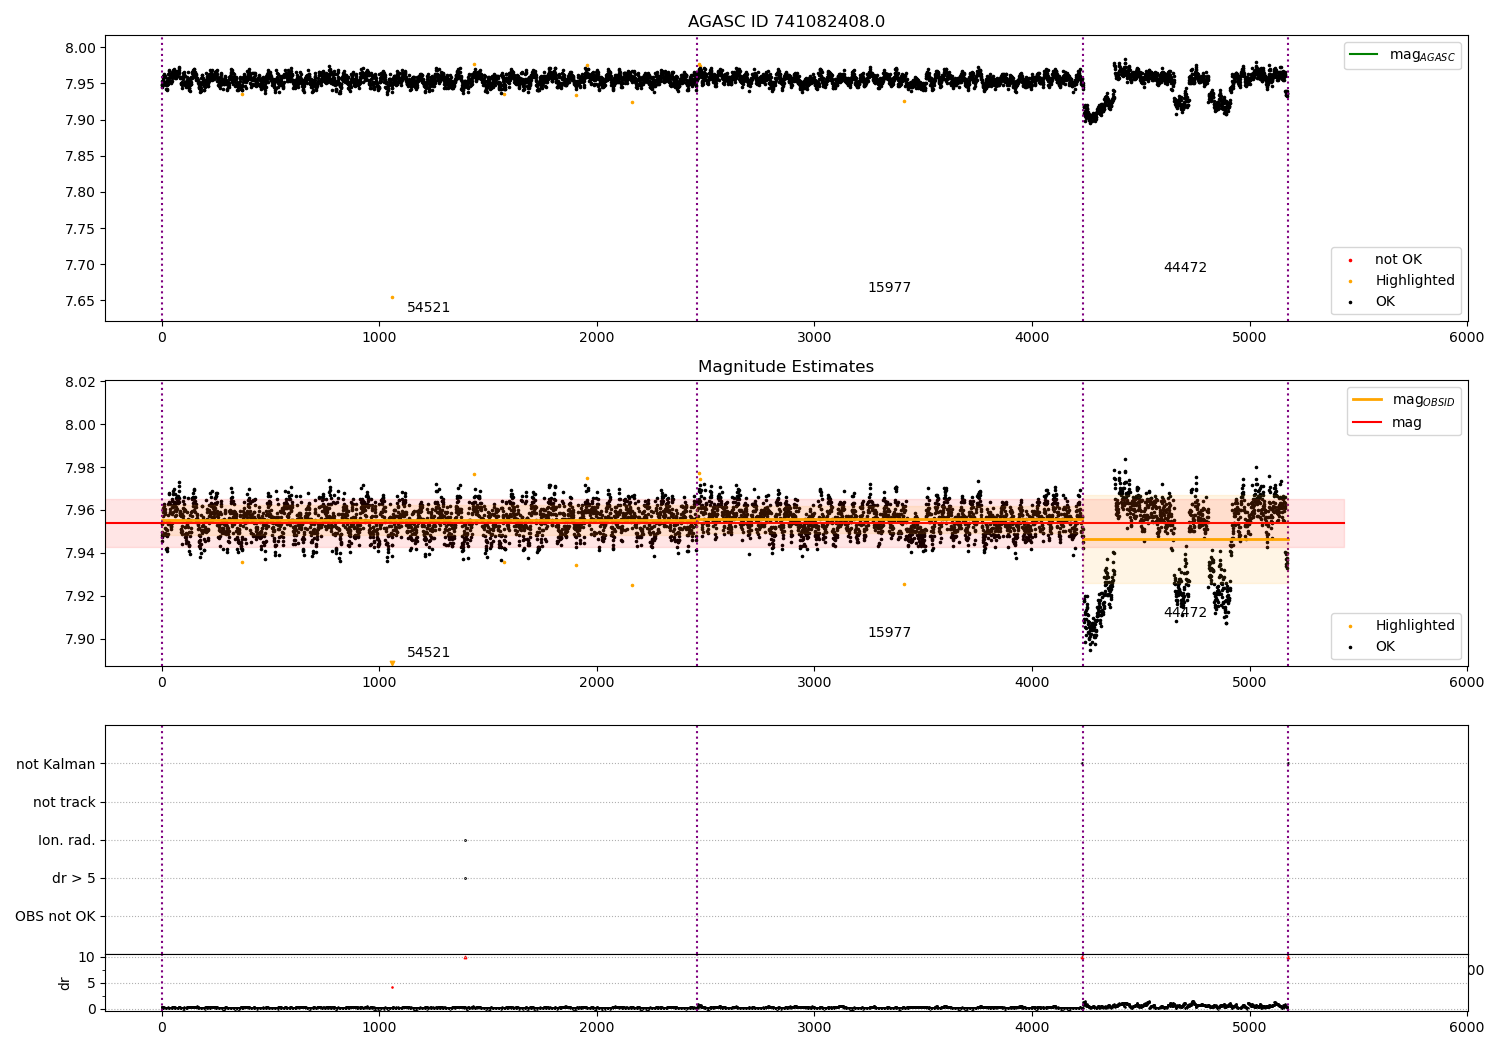The height and width of the screenshot is (1050, 1500).
Task: Click OBSID label 44472 in Magnitude Estimates plot
Action: tap(1185, 613)
